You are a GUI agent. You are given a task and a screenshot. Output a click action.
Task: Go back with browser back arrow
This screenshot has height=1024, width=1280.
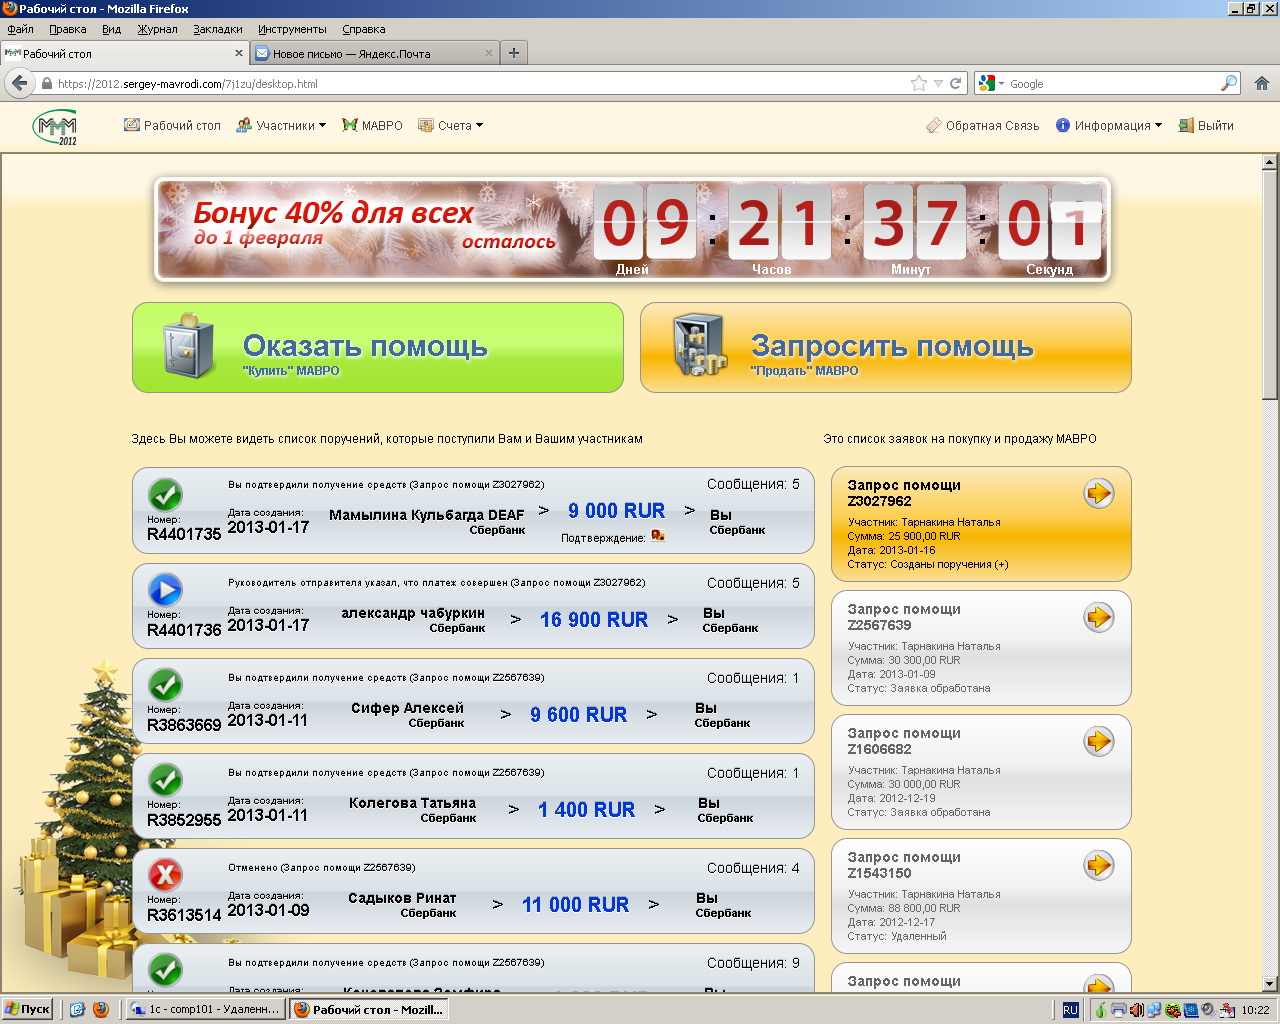point(19,83)
